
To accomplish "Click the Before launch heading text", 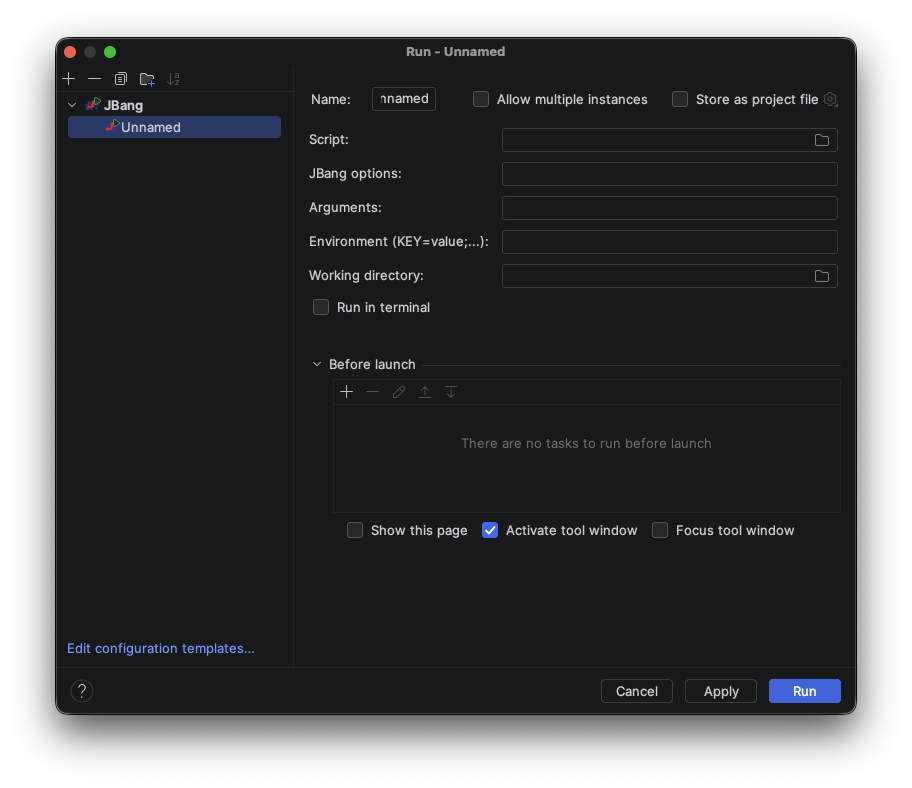I will click(x=372, y=365).
